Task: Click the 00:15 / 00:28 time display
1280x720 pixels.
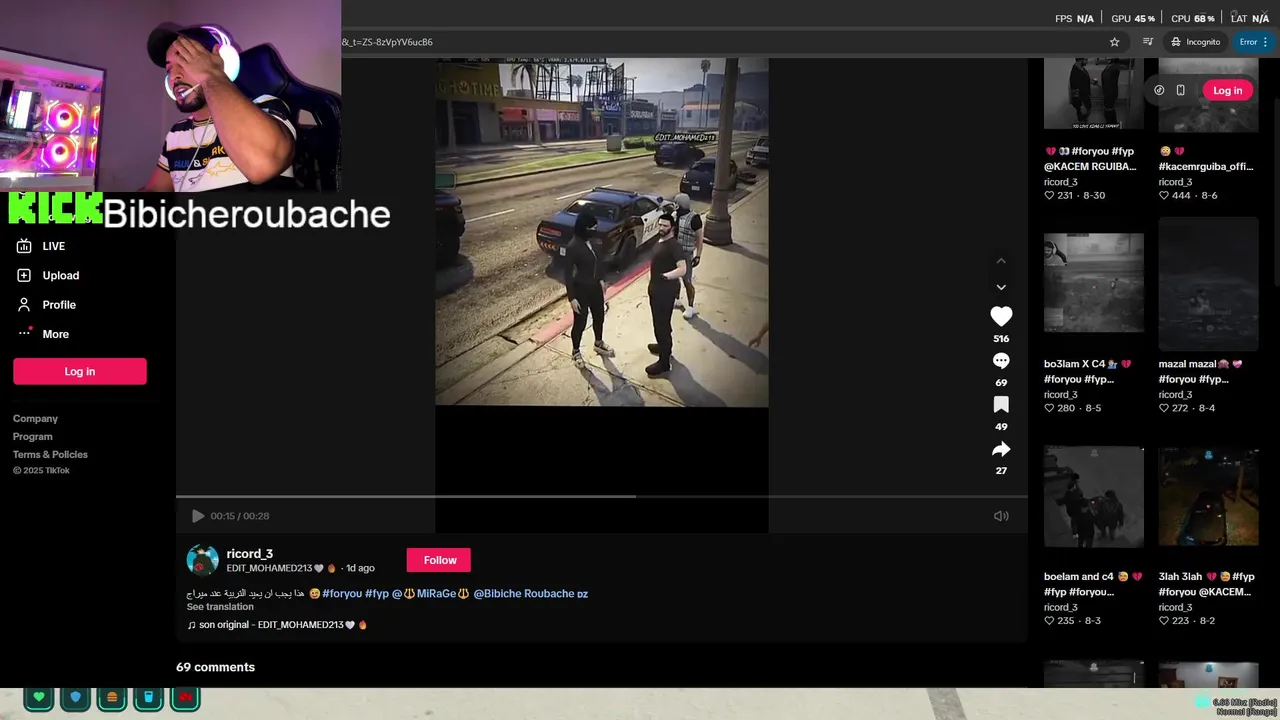Action: [x=240, y=516]
